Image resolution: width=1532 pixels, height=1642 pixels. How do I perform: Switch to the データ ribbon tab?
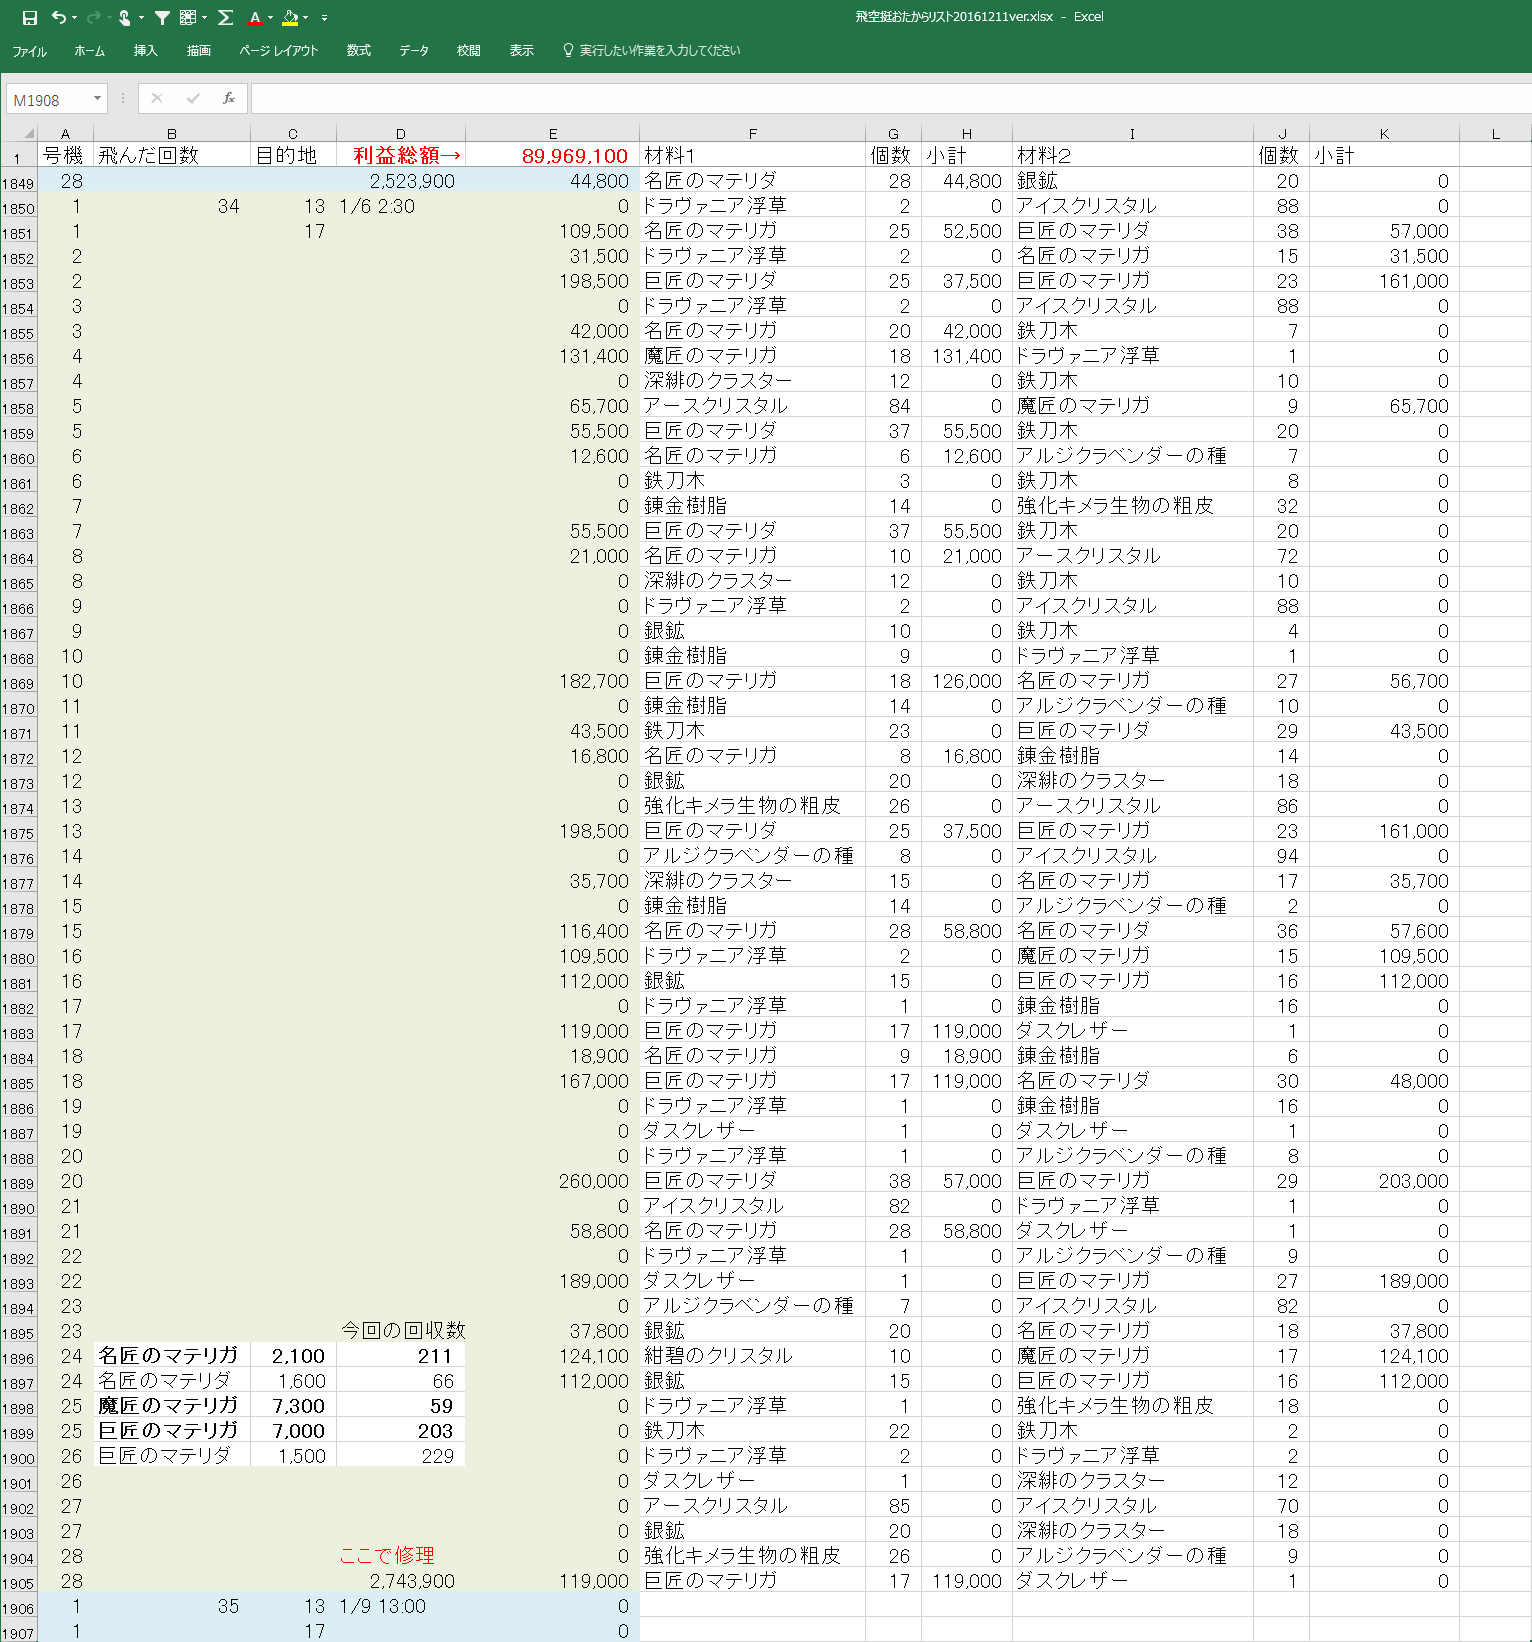(414, 50)
